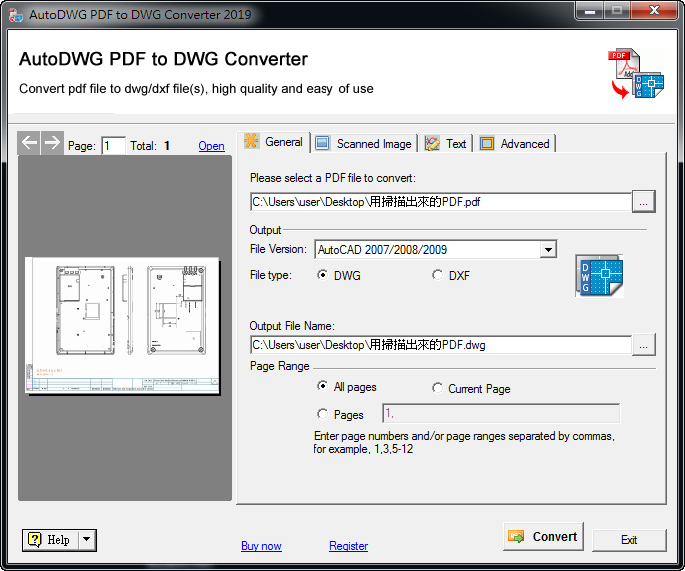
Task: Click the Convert button arrow icon
Action: 516,536
